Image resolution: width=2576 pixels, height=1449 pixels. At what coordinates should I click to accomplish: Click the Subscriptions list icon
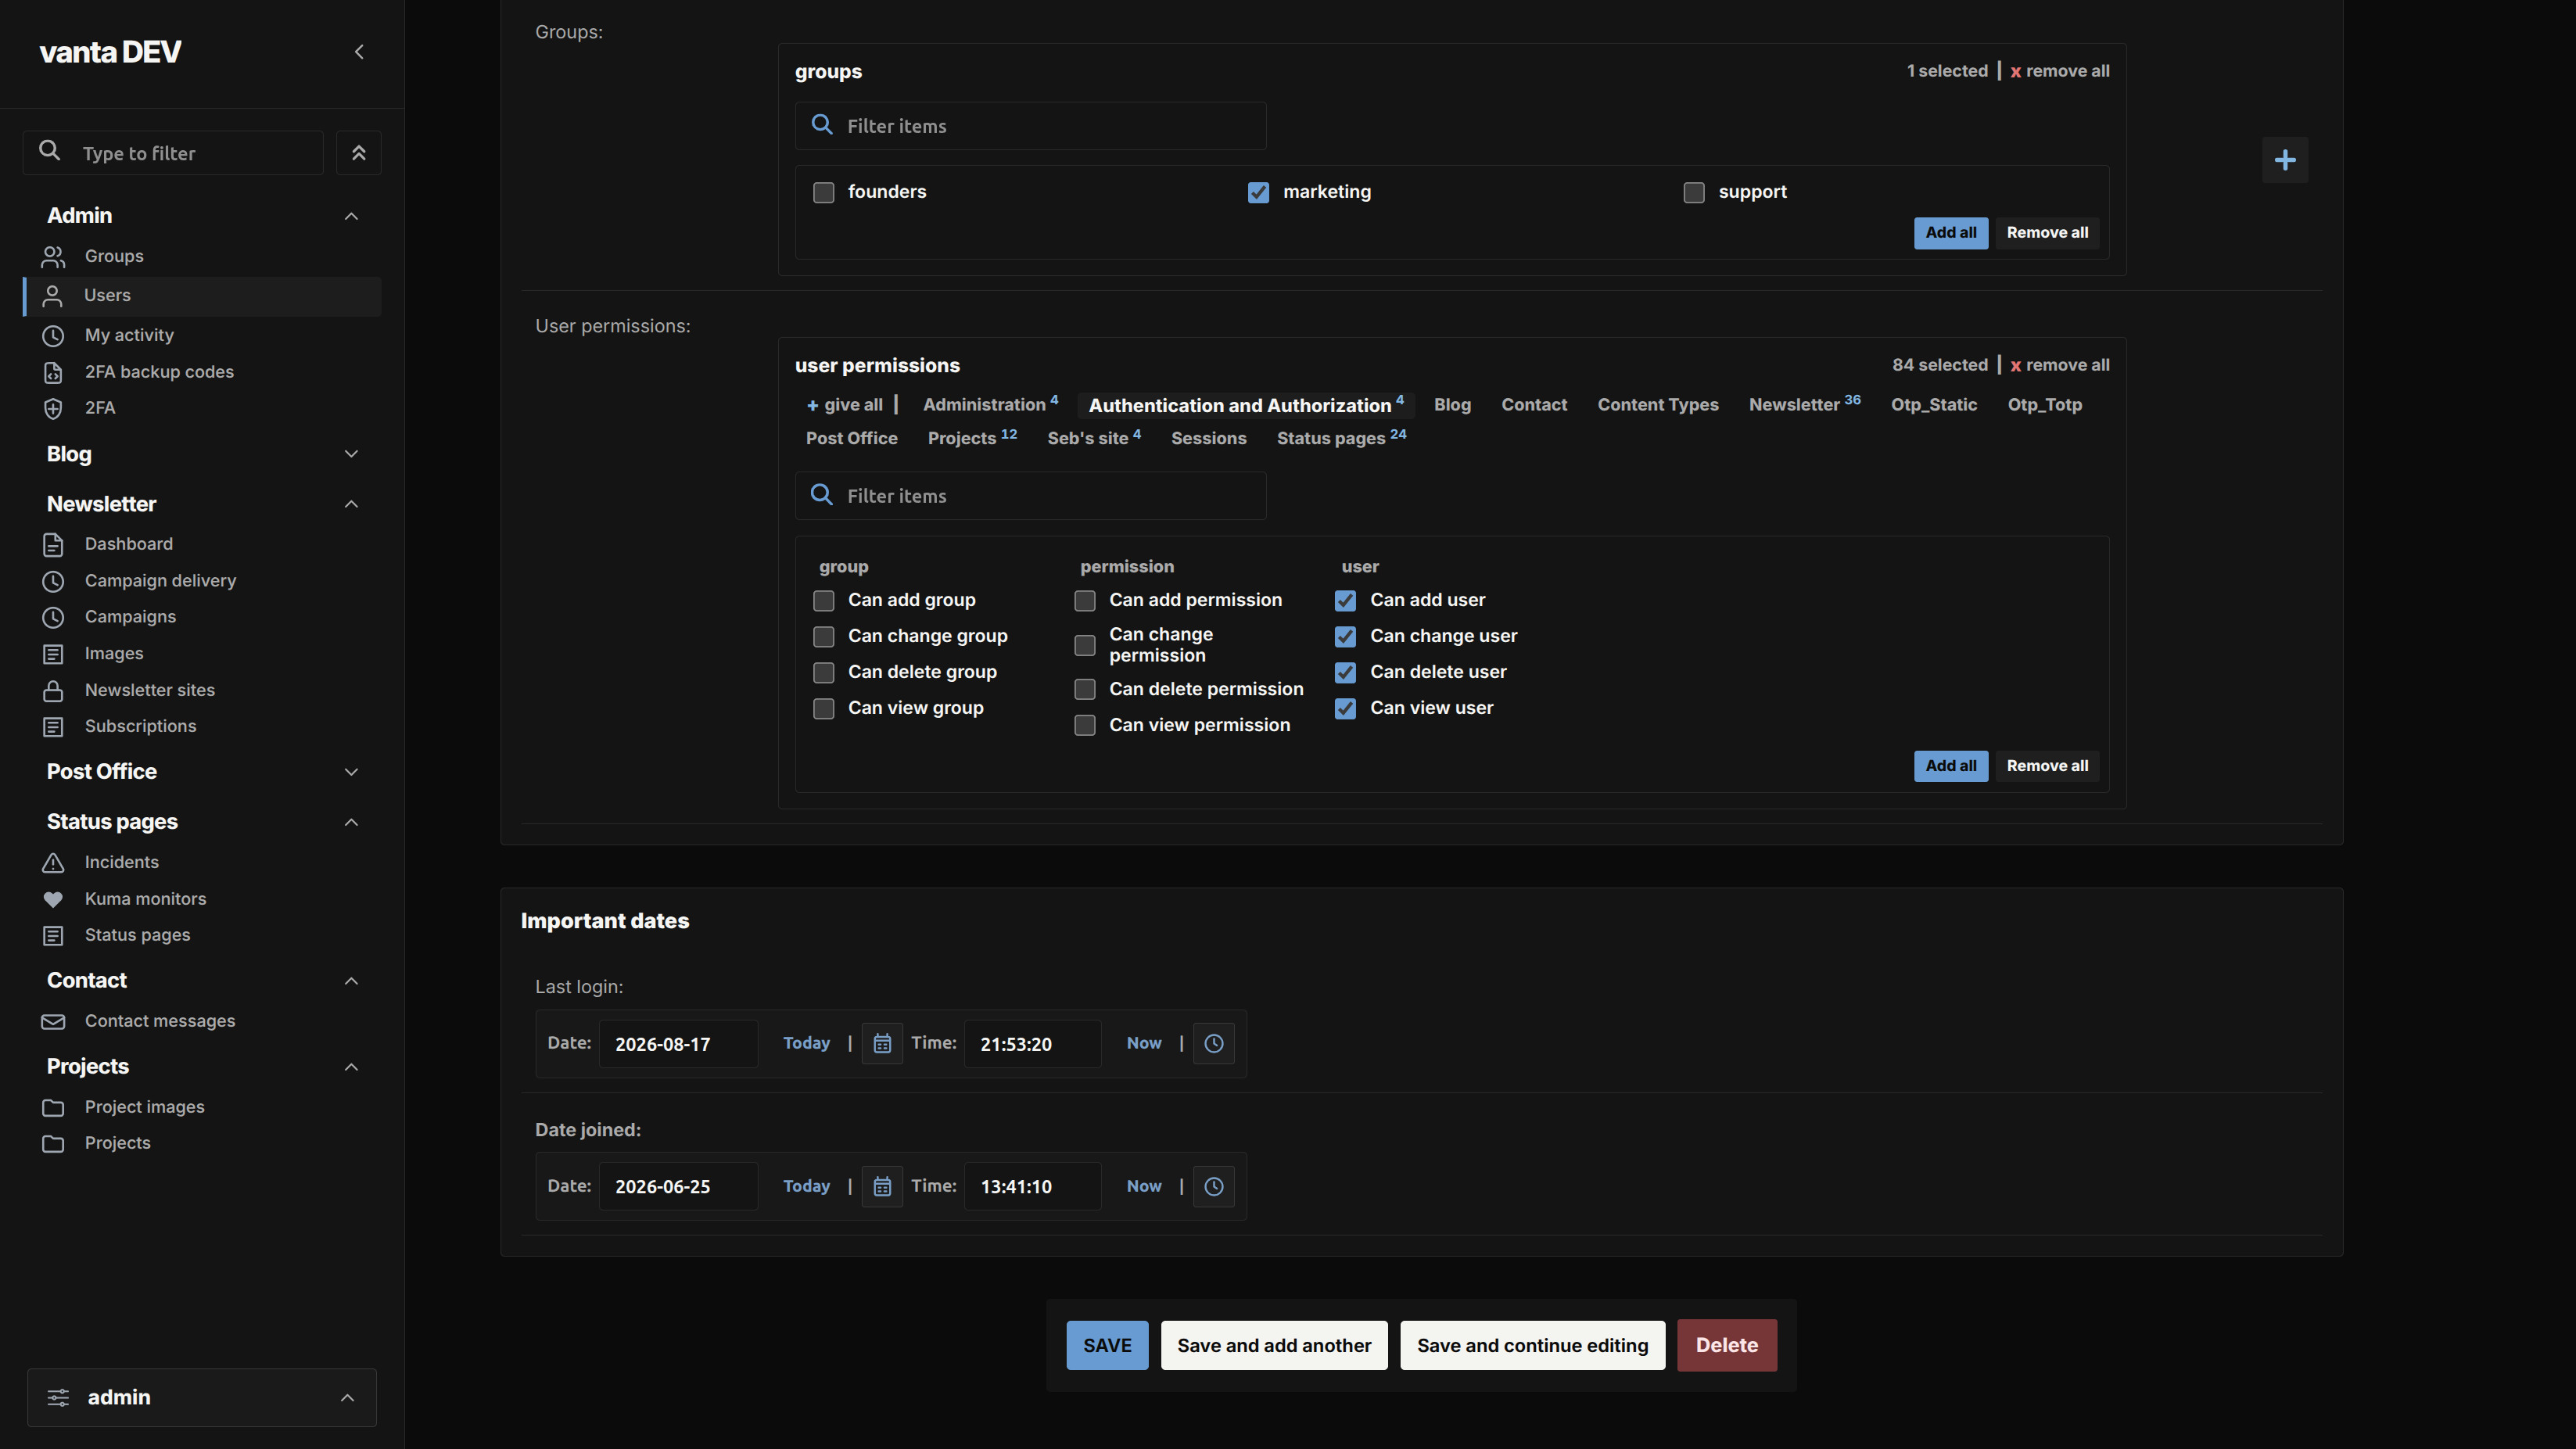click(x=53, y=727)
